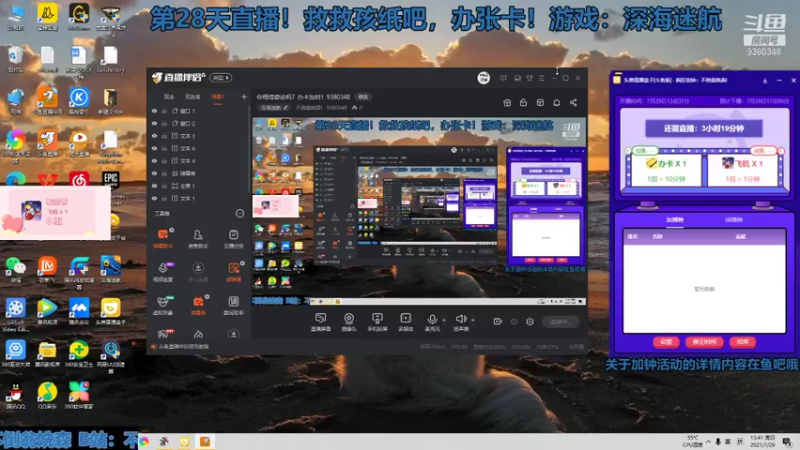Click the download icon in purple window title

[765, 81]
